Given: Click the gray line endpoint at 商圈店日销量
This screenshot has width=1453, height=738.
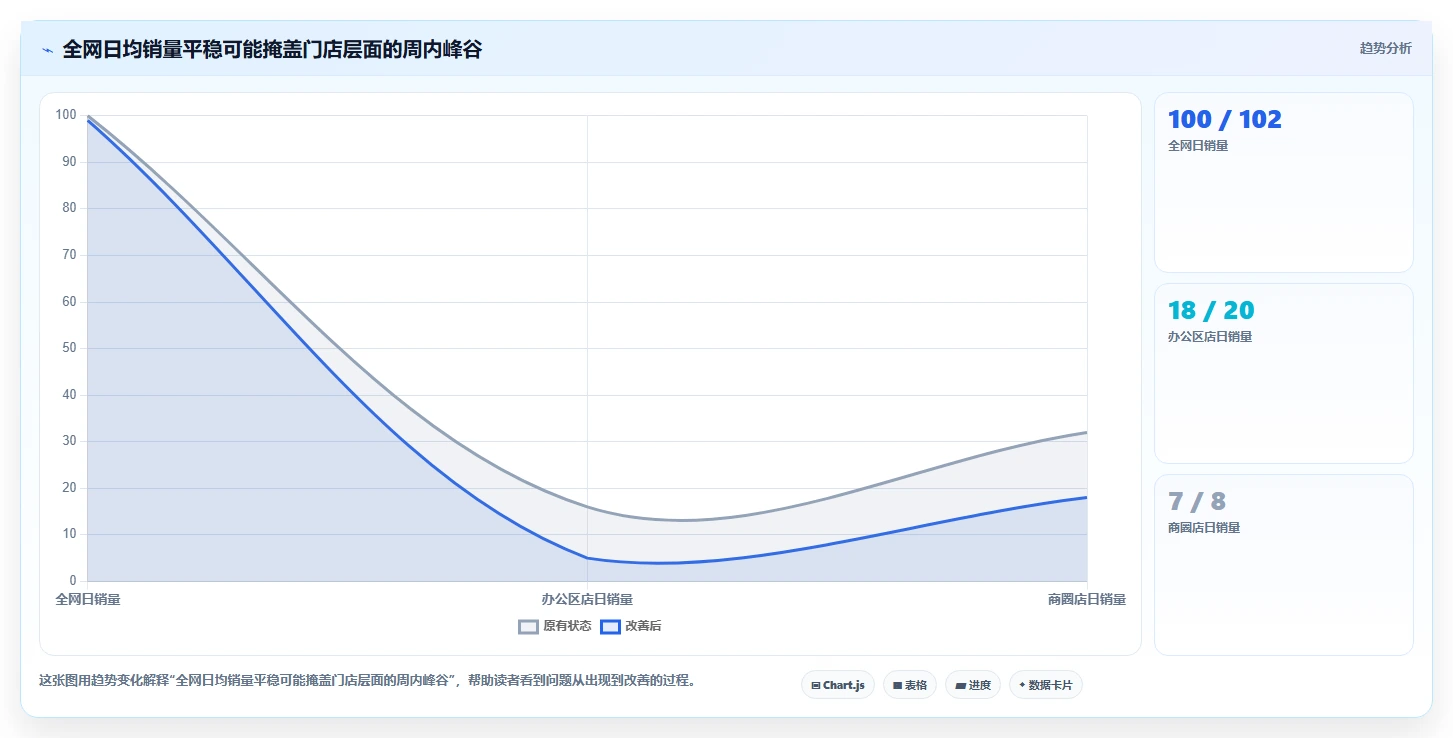Looking at the screenshot, I should pyautogui.click(x=1087, y=432).
